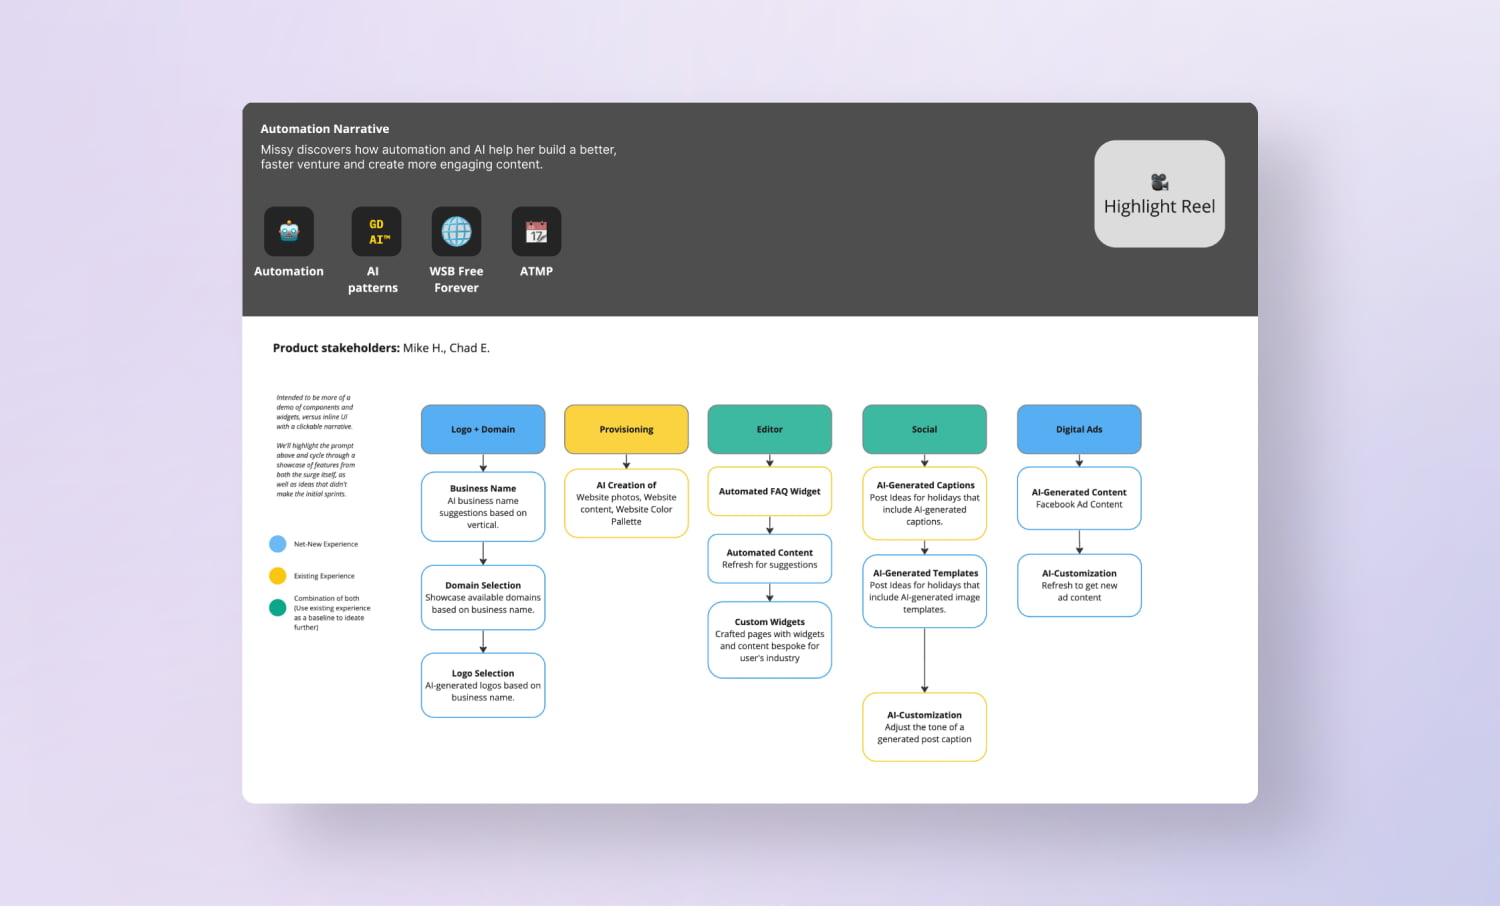This screenshot has width=1500, height=906.
Task: Click the Automation robot icon
Action: 288,230
